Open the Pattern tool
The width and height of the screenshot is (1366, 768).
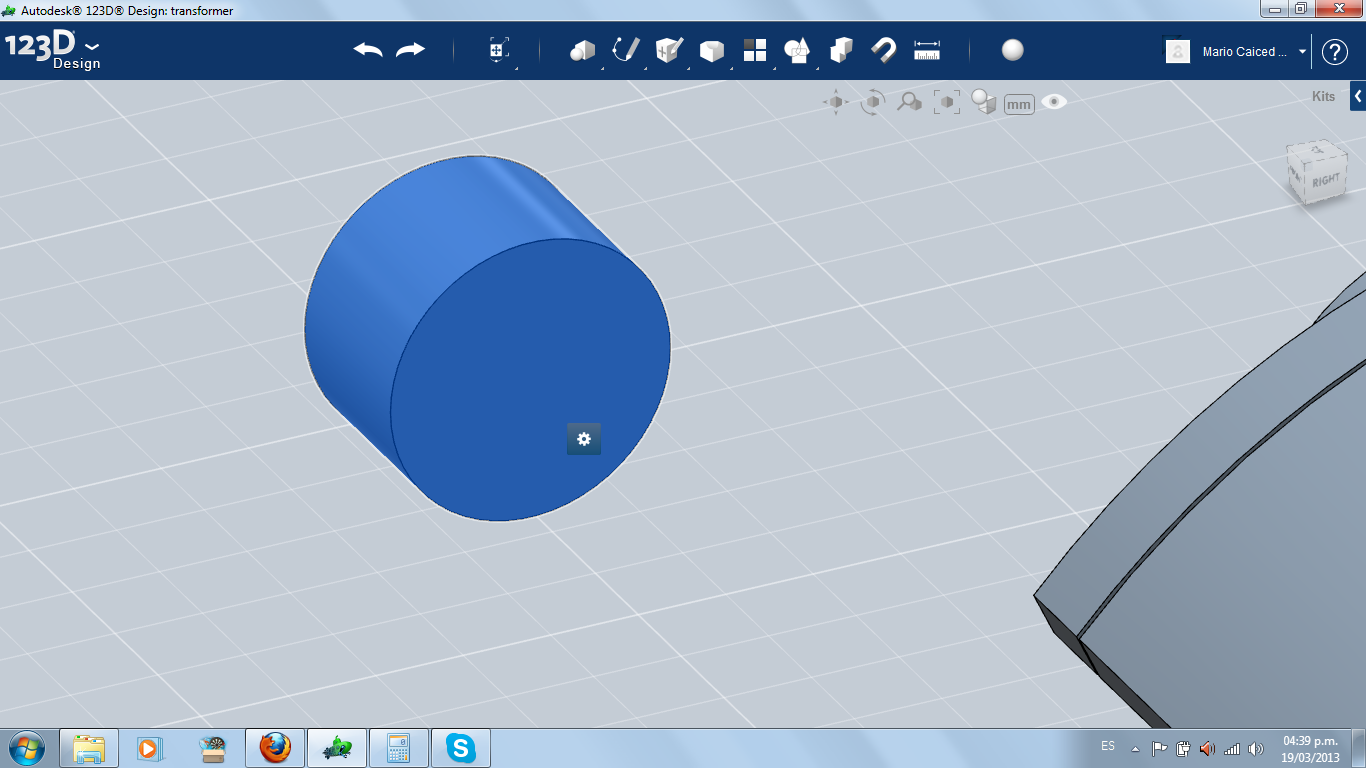tap(755, 50)
